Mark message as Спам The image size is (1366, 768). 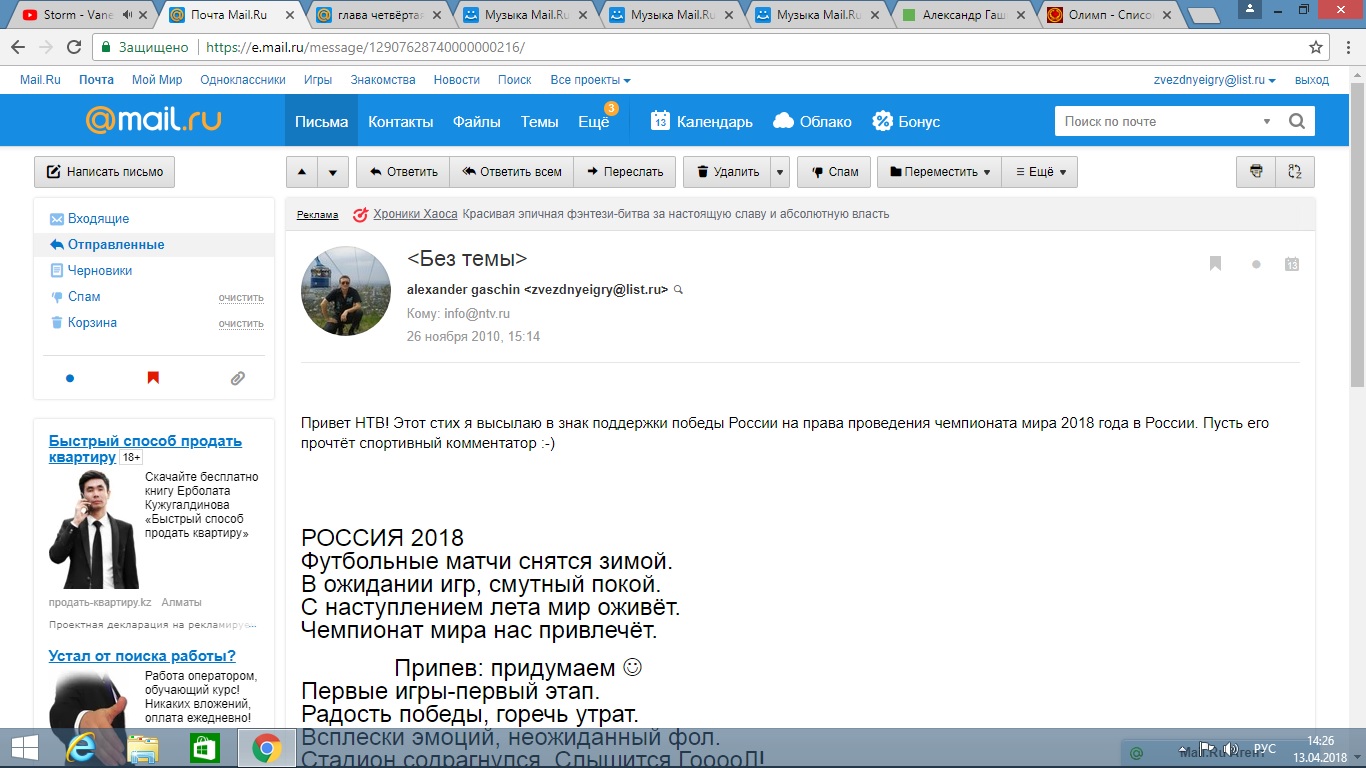pos(834,172)
